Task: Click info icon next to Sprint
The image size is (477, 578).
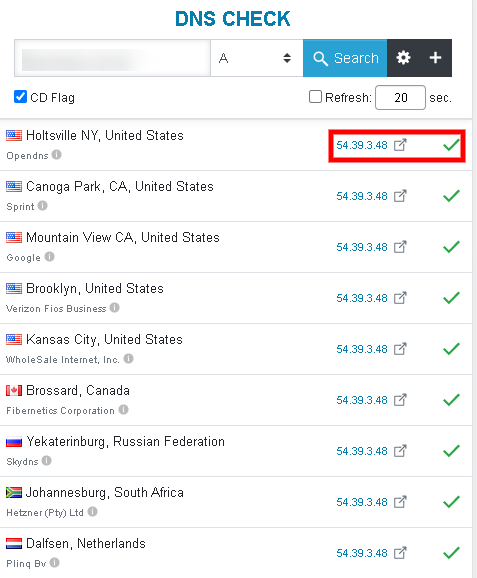Action: (43, 205)
